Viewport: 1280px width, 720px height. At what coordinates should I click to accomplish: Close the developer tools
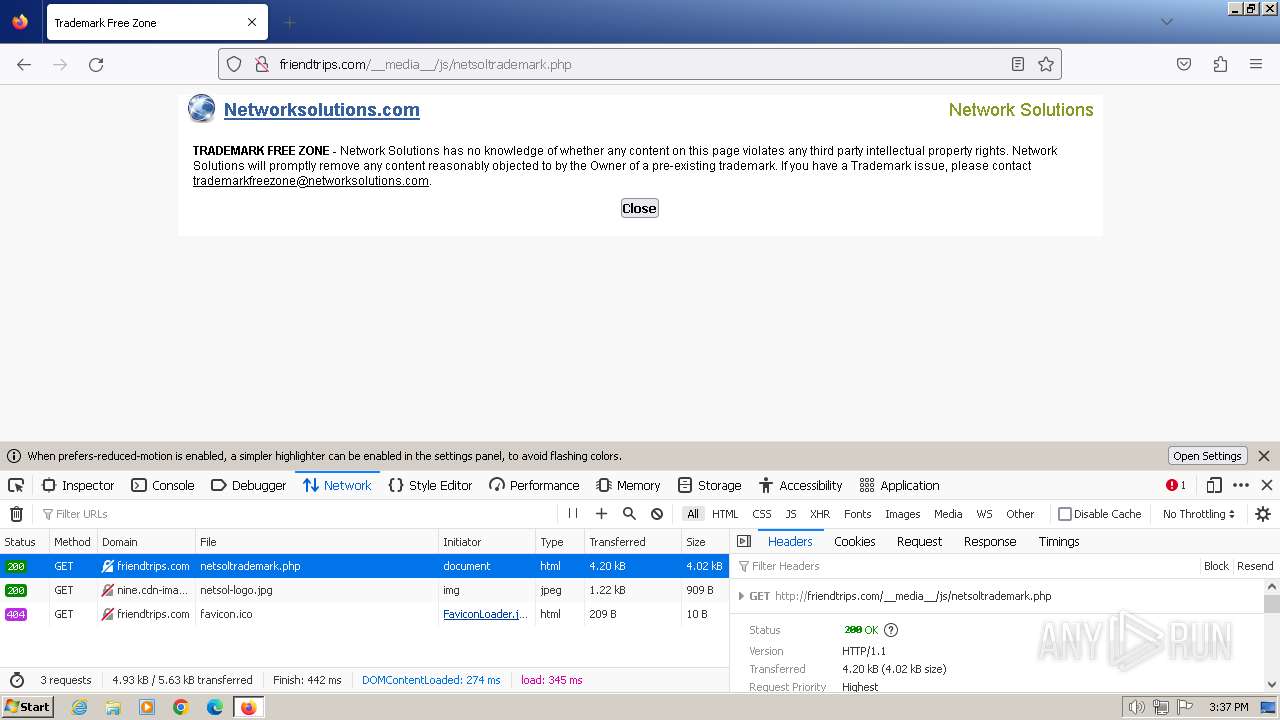[1267, 485]
